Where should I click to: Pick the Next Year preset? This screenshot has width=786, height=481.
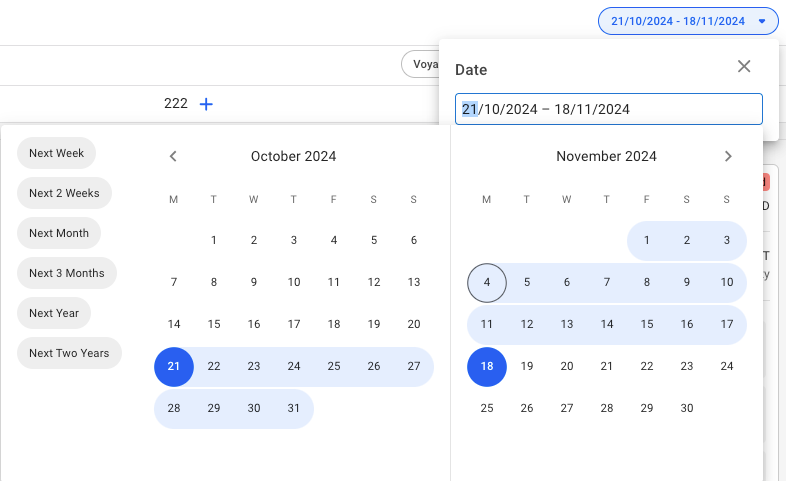pos(54,313)
